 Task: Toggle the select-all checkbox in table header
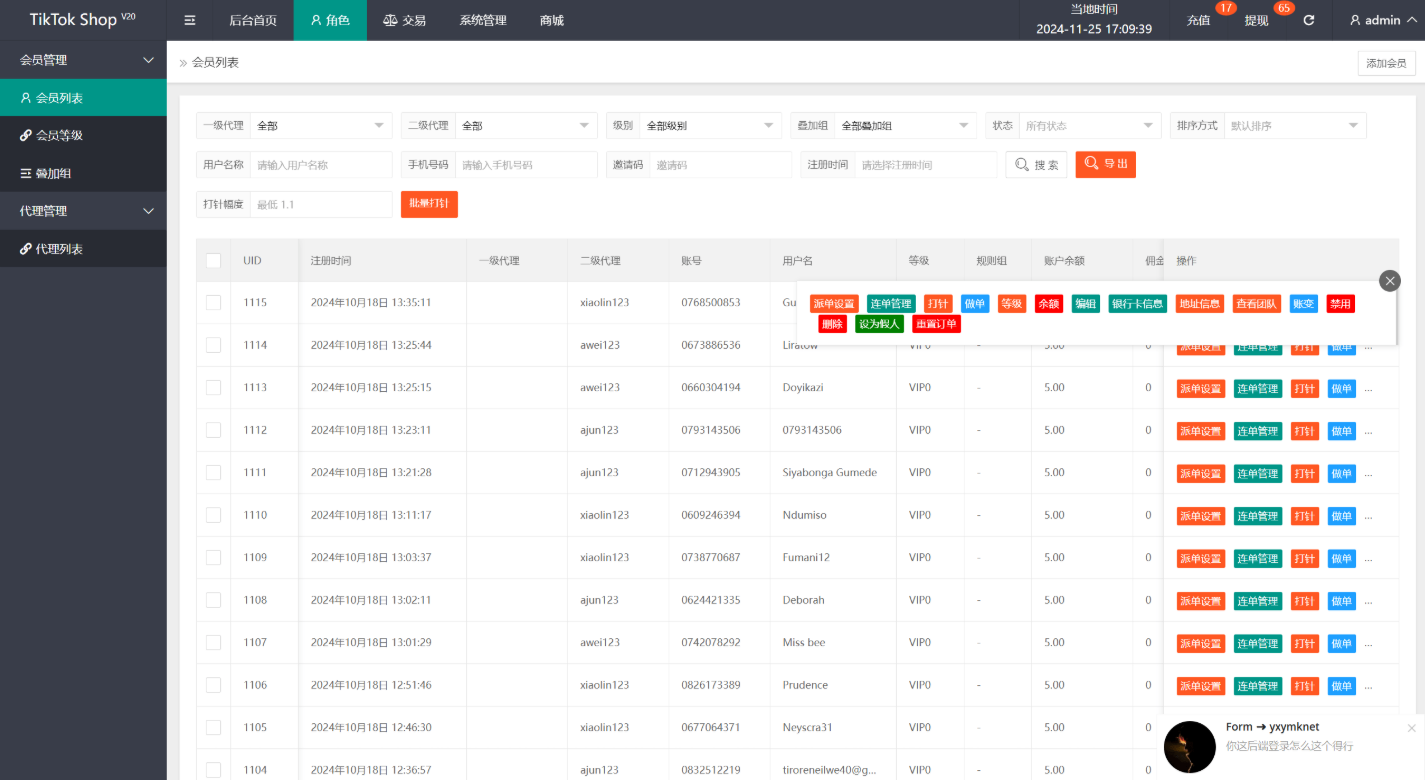click(213, 261)
